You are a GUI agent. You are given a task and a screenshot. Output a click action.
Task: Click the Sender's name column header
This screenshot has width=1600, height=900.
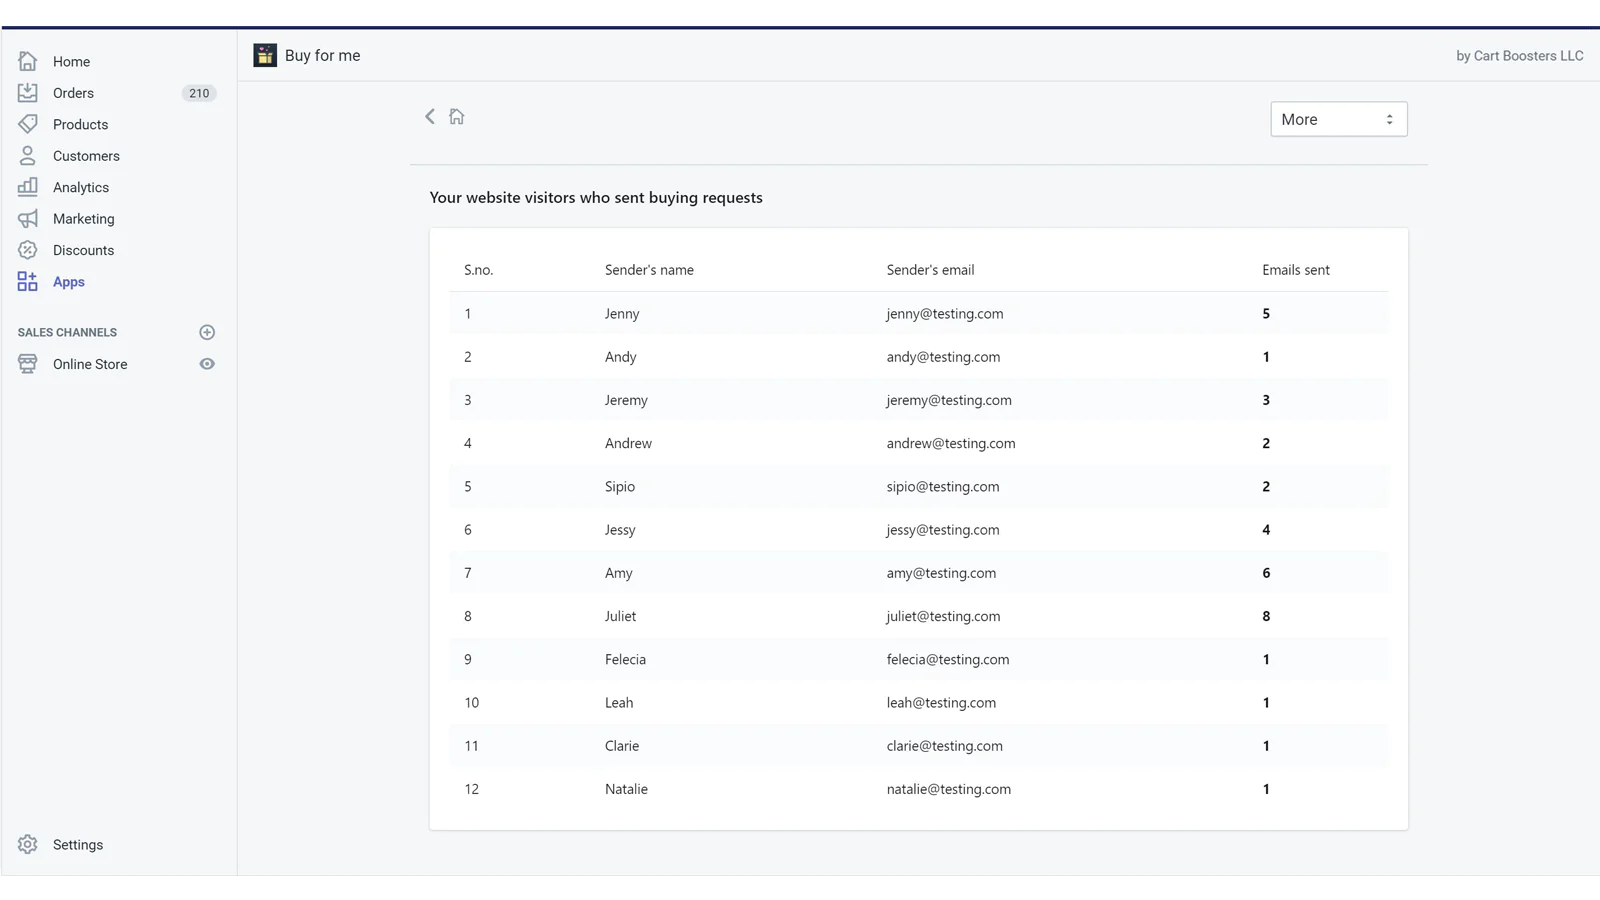pos(649,270)
